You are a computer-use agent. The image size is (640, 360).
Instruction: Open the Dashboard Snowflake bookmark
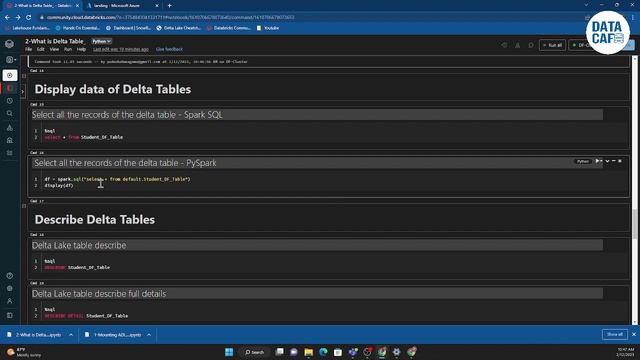pos(128,28)
